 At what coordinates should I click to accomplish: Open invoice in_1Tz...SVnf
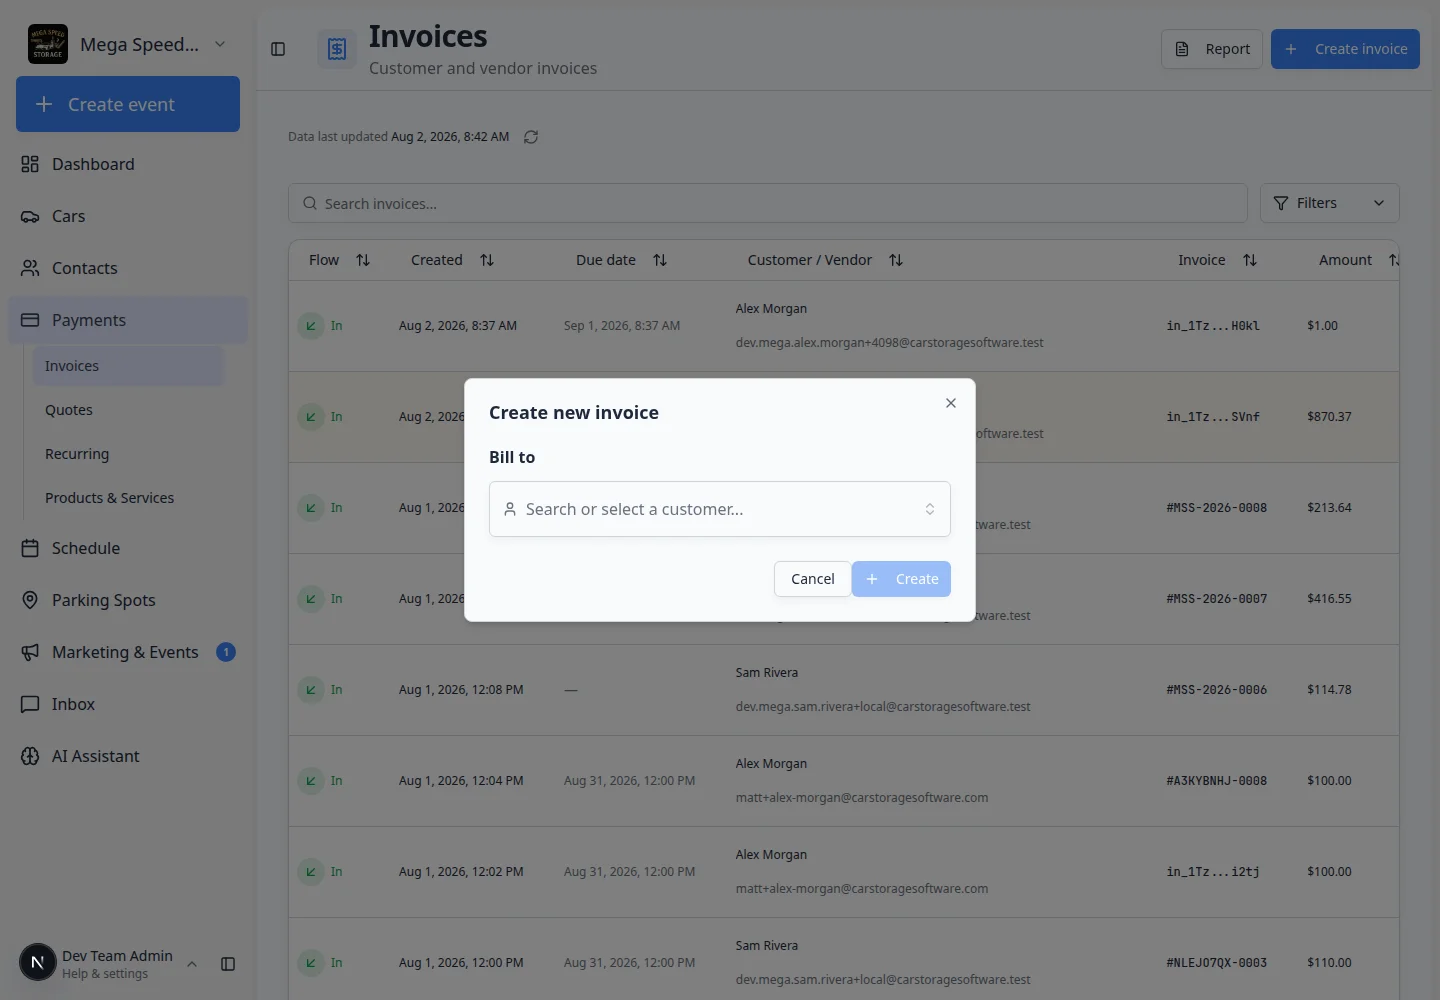(1213, 417)
